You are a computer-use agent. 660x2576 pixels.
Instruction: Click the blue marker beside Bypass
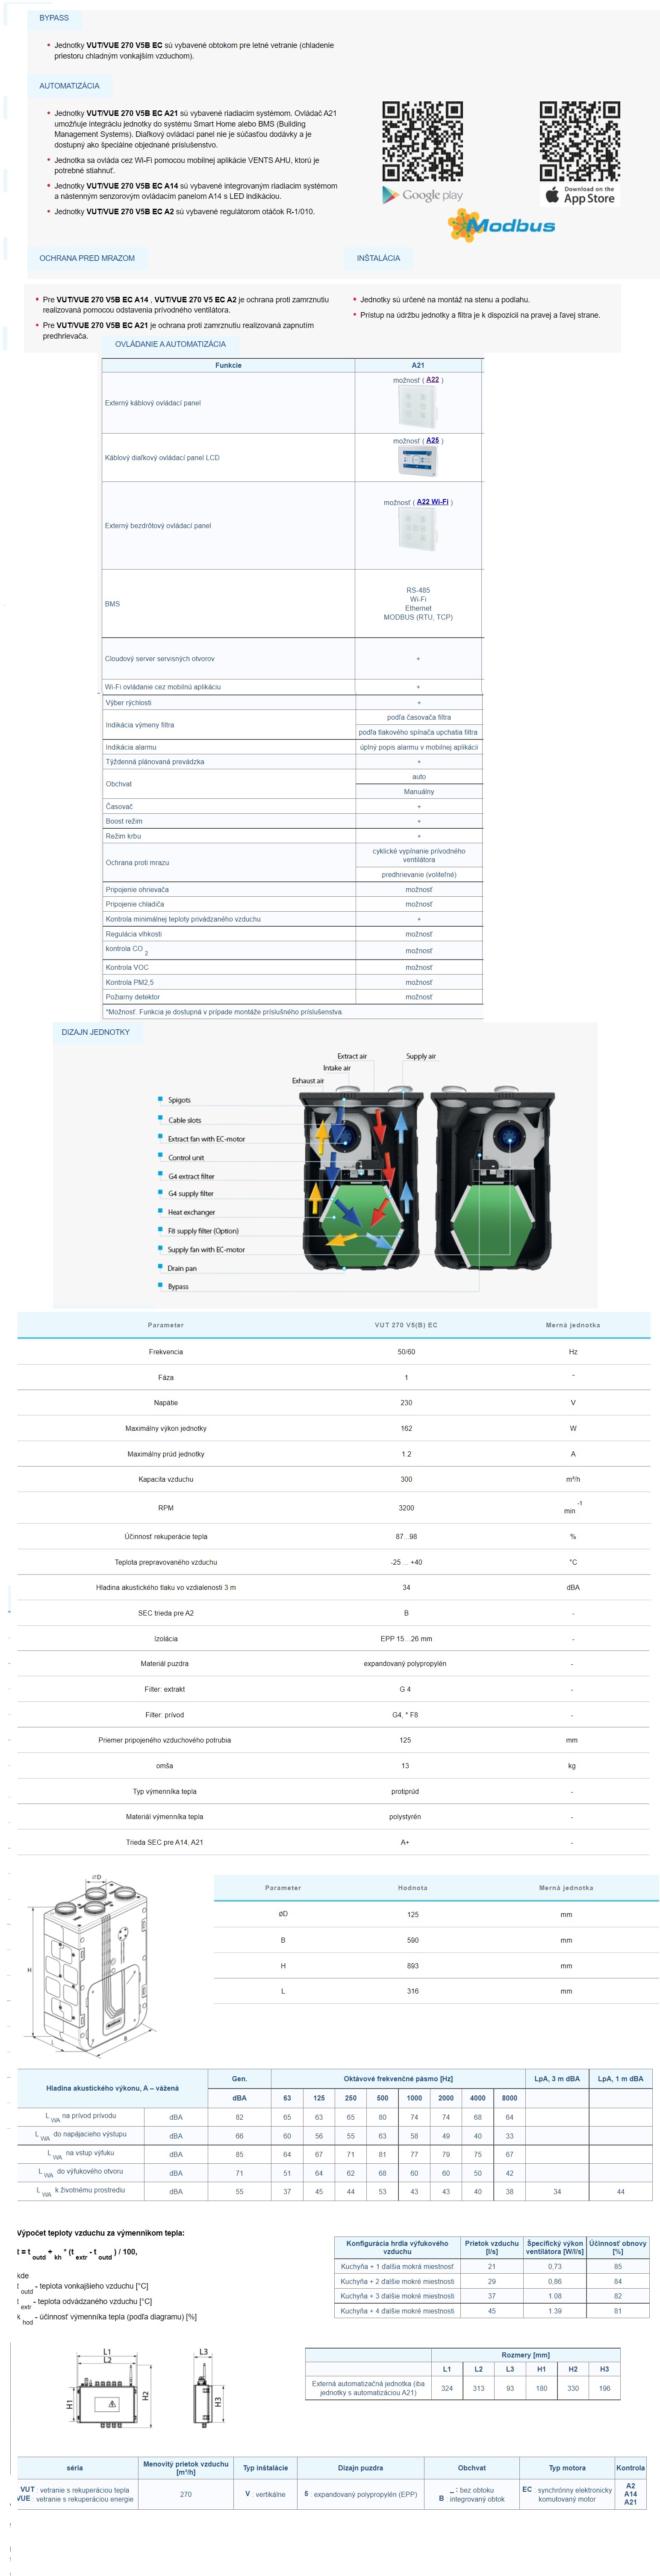(160, 1285)
